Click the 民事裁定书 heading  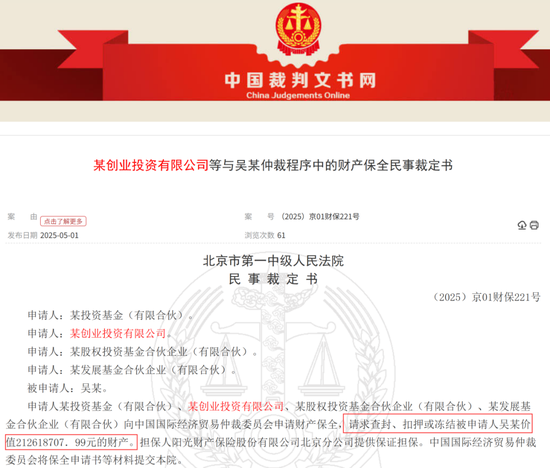(x=273, y=279)
